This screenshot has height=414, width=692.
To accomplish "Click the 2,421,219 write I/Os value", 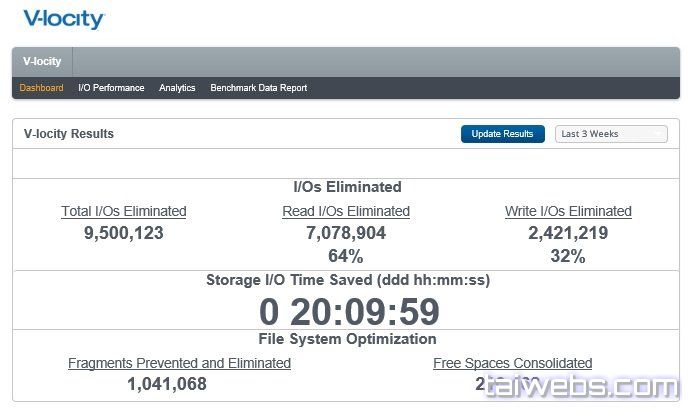I will [x=568, y=233].
